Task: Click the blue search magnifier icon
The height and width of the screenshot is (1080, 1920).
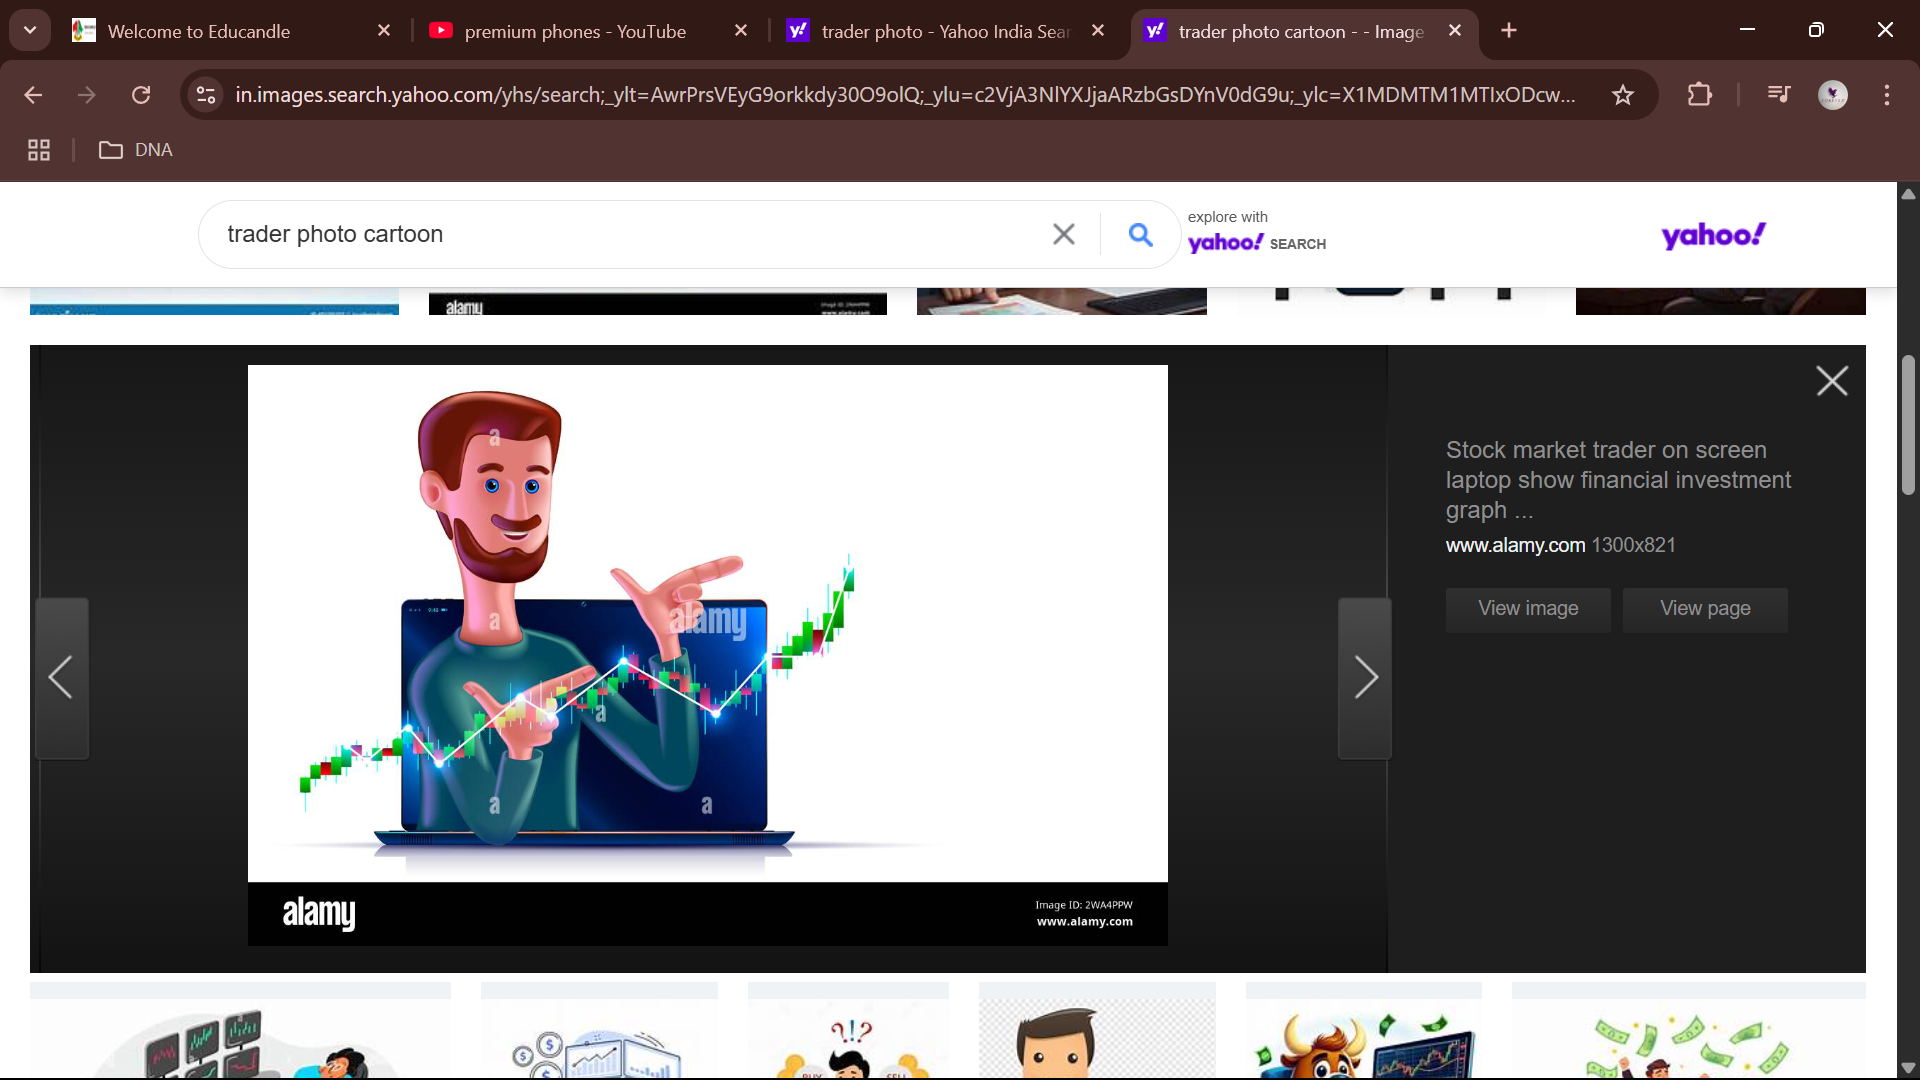Action: click(x=1140, y=234)
